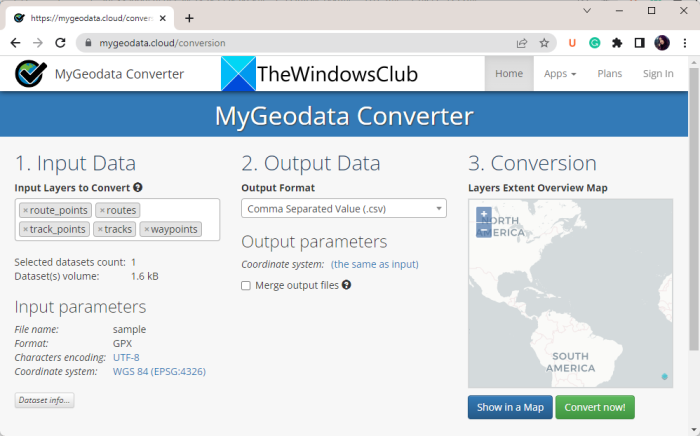Click the Convert now! button
The image size is (700, 436).
(x=595, y=407)
